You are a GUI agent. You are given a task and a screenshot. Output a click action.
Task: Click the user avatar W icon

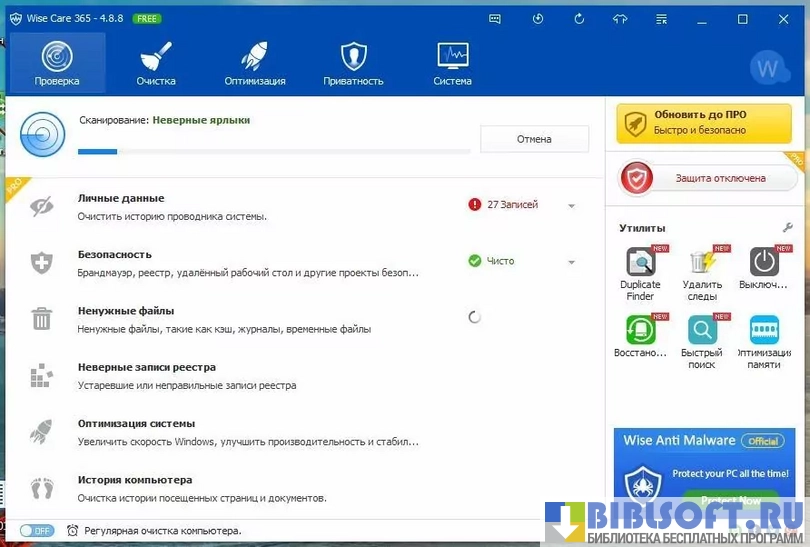click(767, 68)
